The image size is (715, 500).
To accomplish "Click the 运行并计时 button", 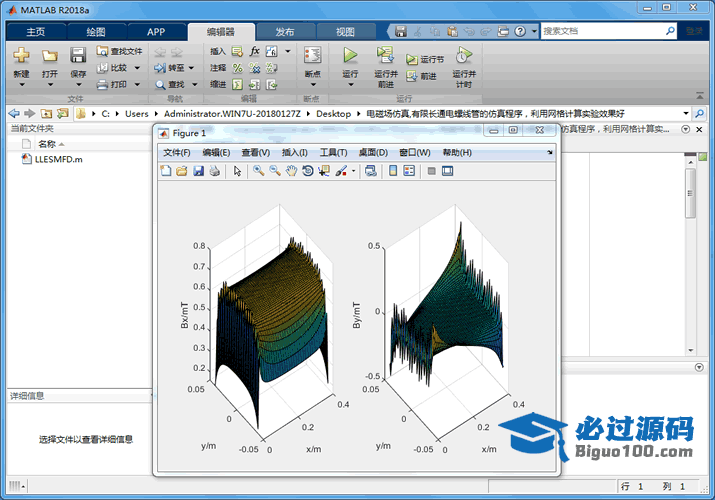I will pyautogui.click(x=464, y=67).
